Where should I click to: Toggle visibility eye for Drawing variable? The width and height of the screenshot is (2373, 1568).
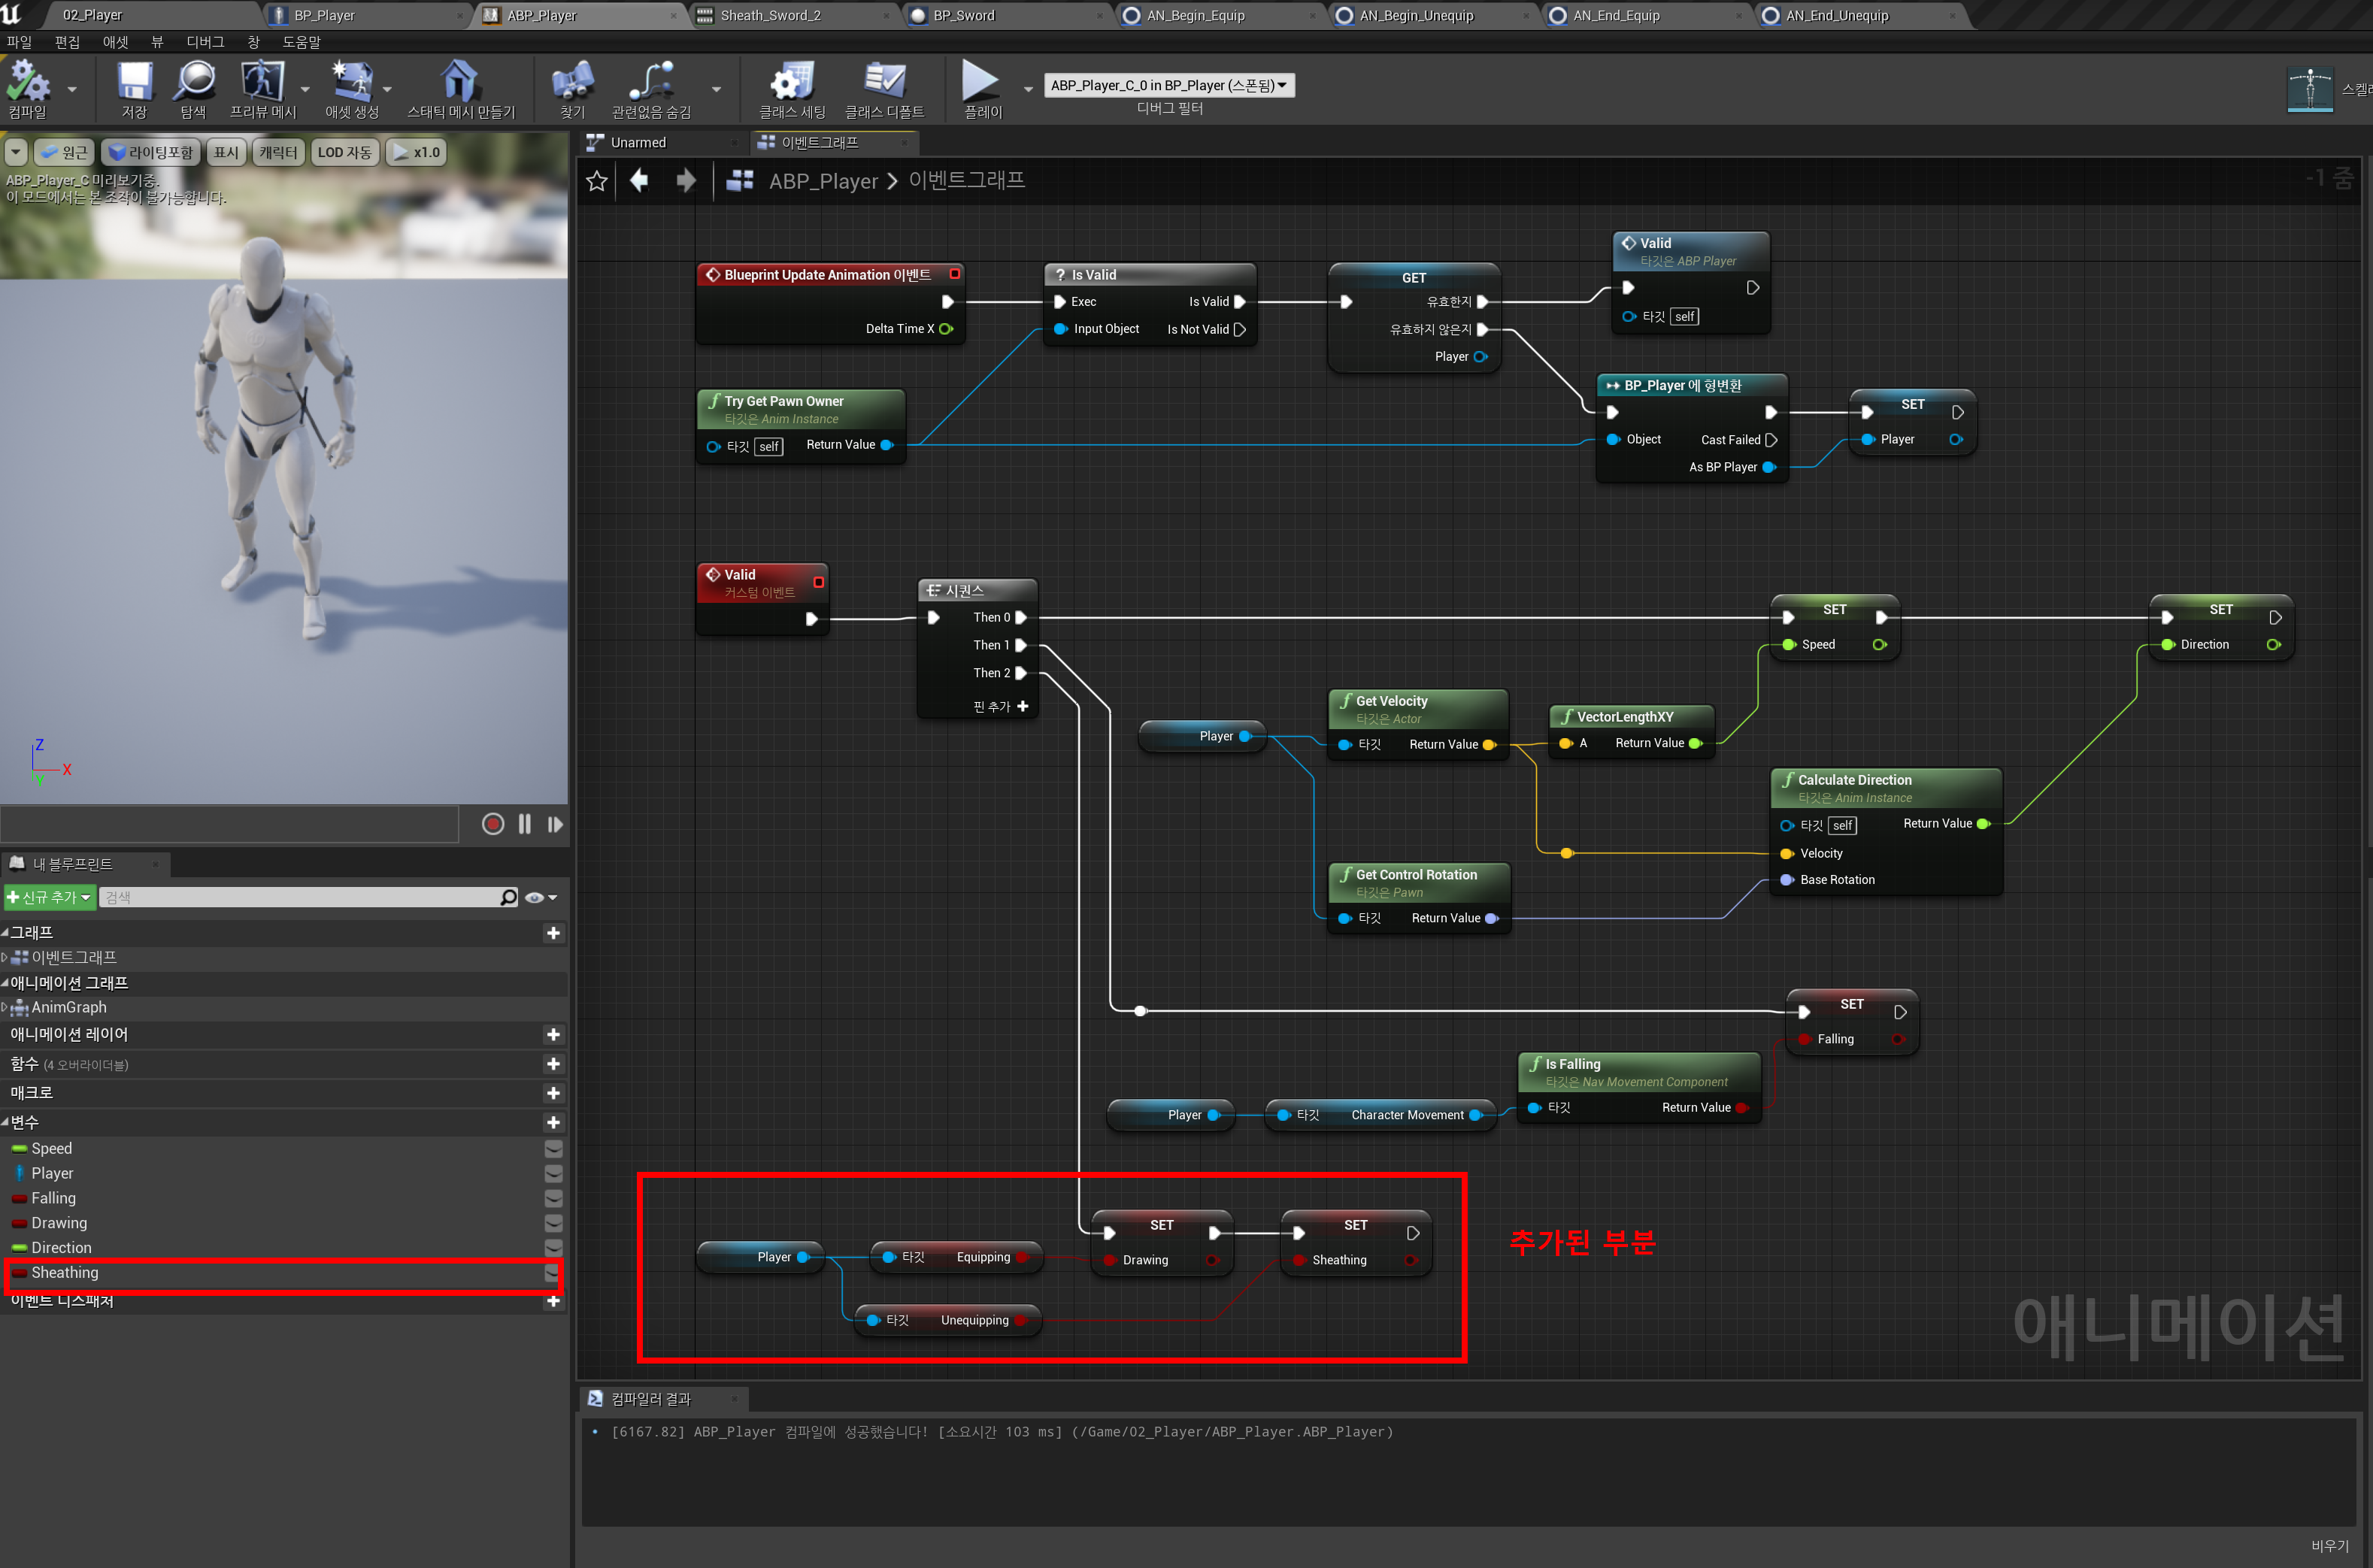[553, 1223]
